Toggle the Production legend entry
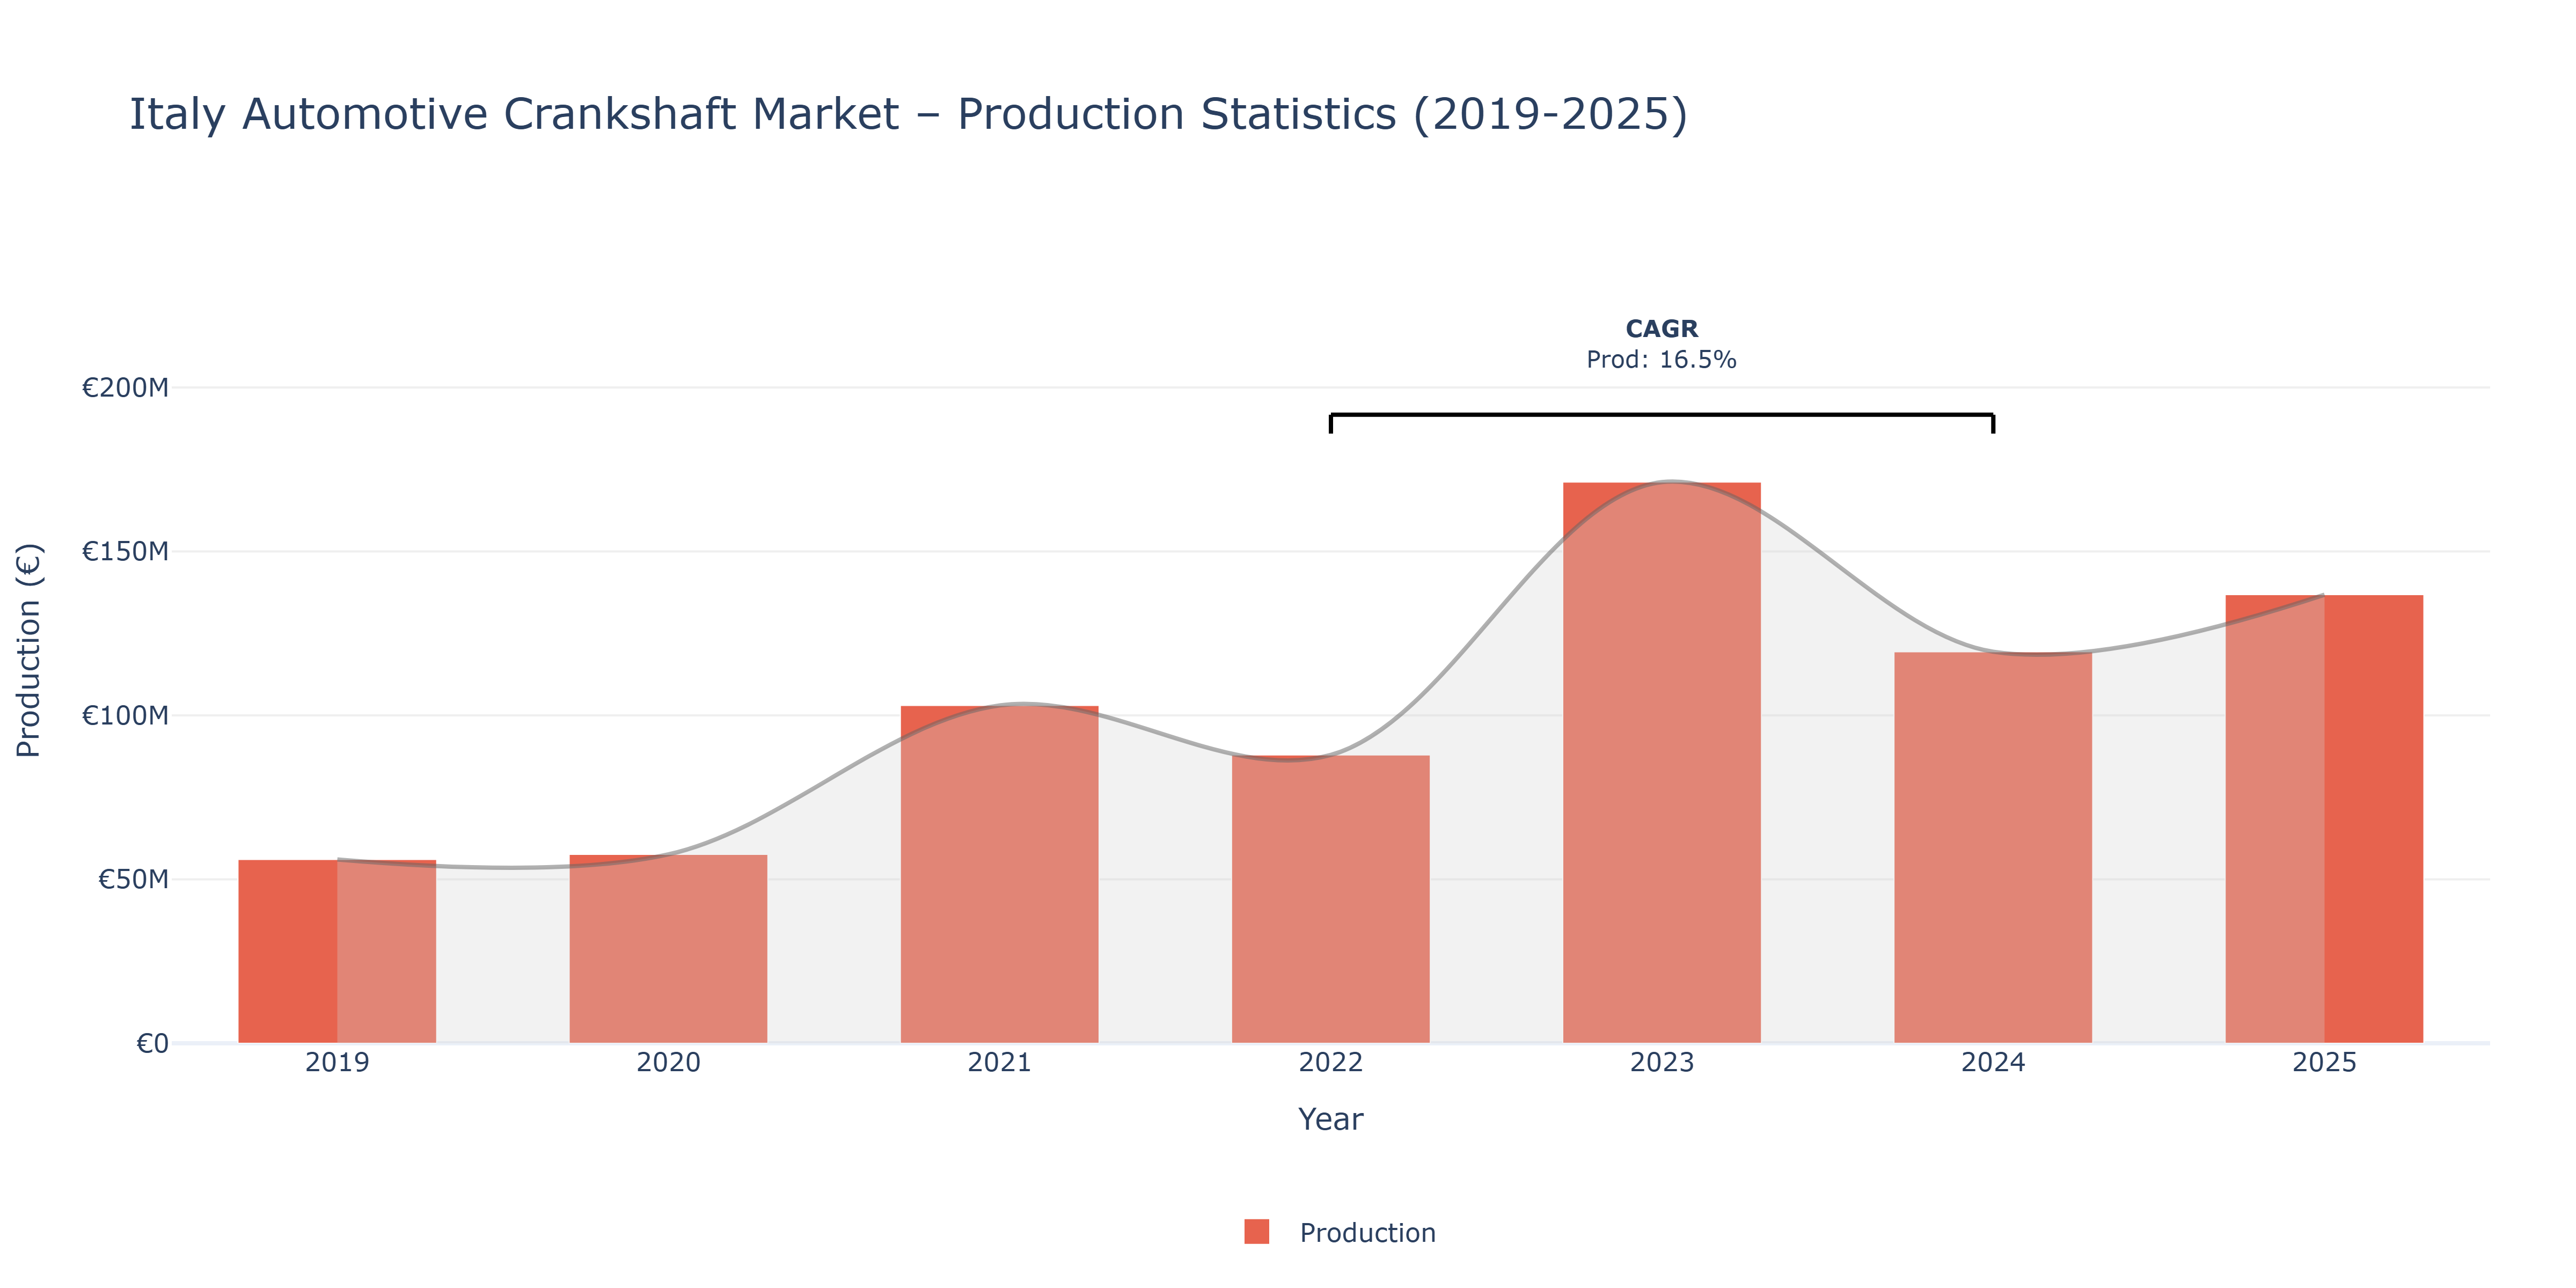This screenshot has width=2576, height=1288. click(1340, 1232)
